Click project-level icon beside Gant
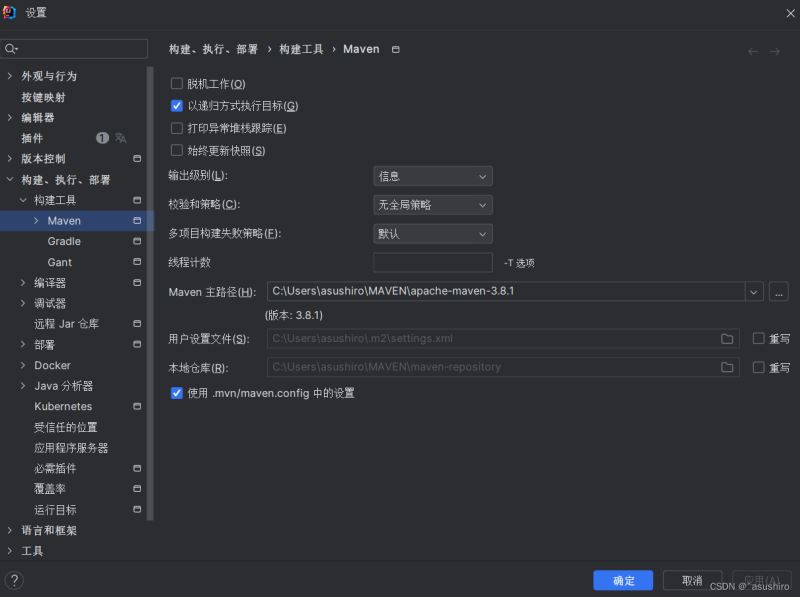The height and width of the screenshot is (597, 800). [x=137, y=262]
